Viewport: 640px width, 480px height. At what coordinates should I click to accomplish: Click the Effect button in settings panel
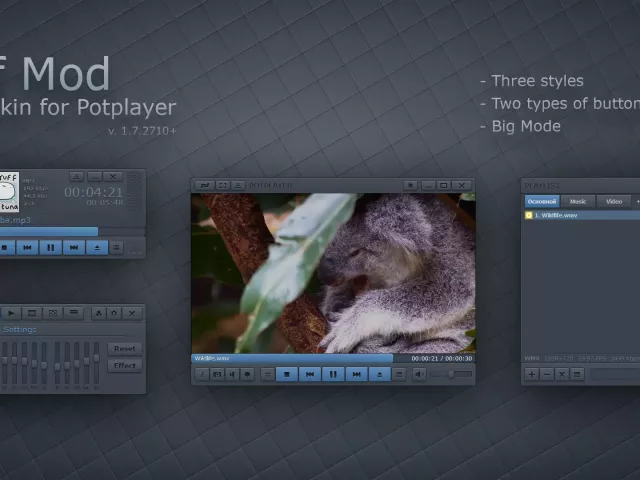click(x=125, y=365)
